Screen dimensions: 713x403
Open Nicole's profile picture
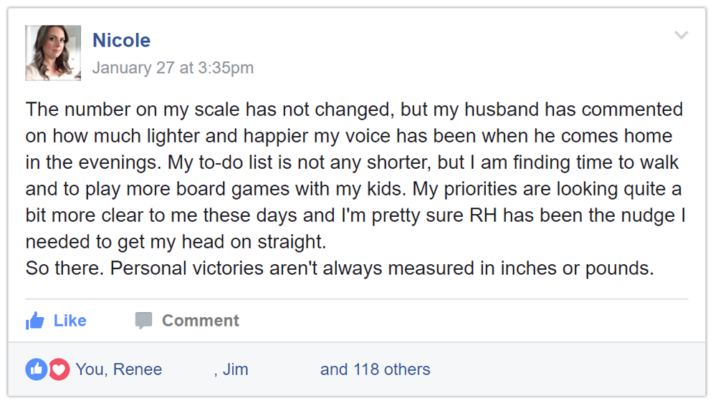click(54, 53)
